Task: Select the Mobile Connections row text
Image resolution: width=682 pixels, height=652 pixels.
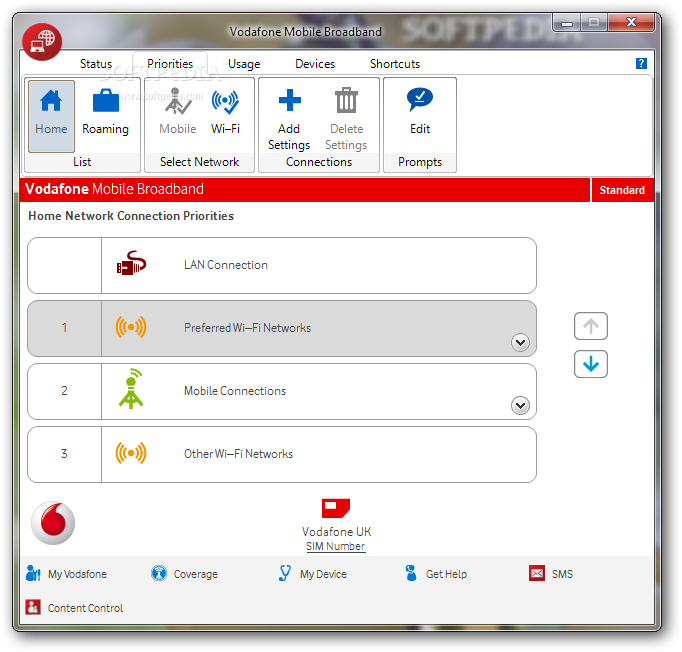Action: [x=235, y=391]
